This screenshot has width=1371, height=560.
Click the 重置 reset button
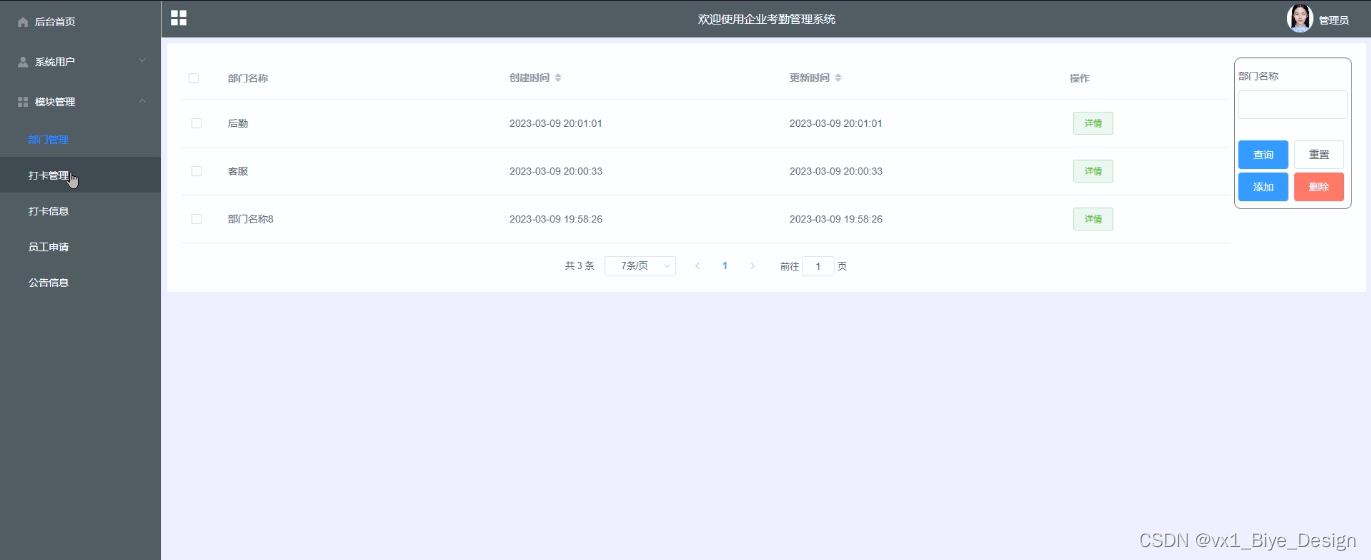point(1319,155)
